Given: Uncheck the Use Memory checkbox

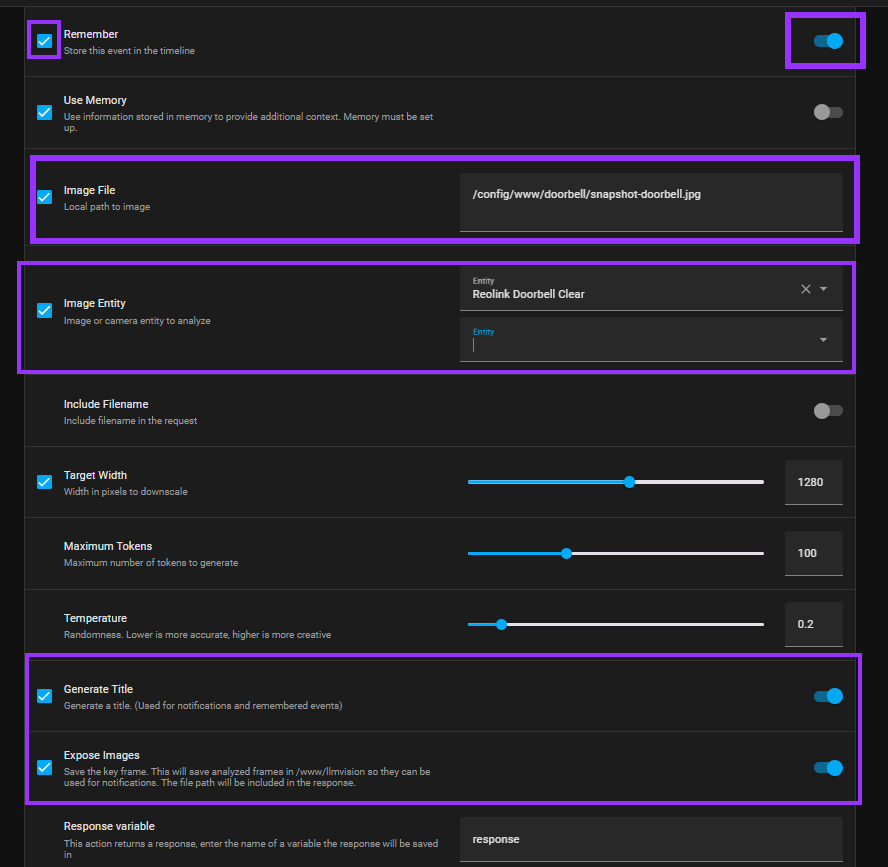Looking at the screenshot, I should click(44, 112).
